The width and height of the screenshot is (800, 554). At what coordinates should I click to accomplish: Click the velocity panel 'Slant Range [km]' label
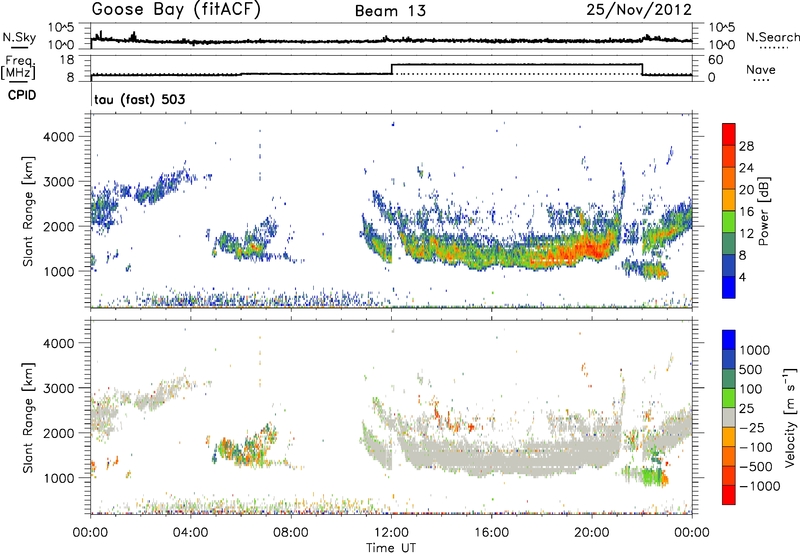(x=28, y=417)
